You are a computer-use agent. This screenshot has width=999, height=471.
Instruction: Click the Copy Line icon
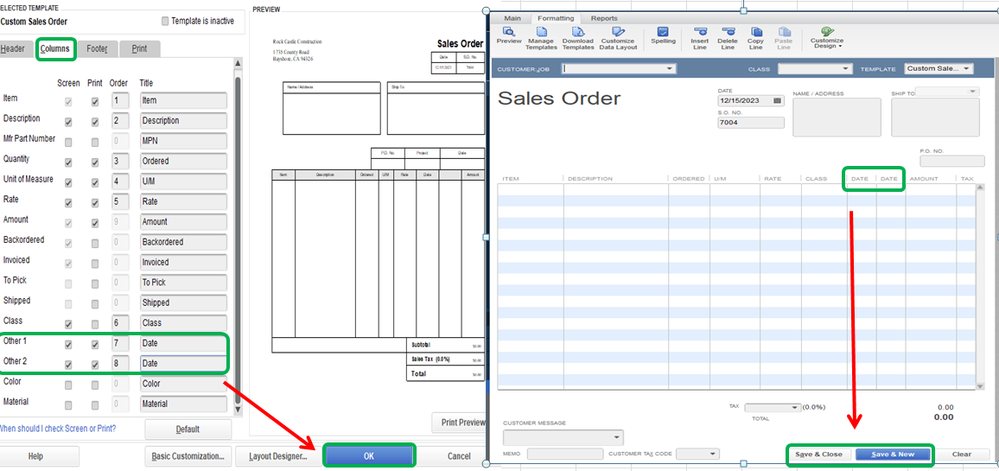(x=756, y=31)
